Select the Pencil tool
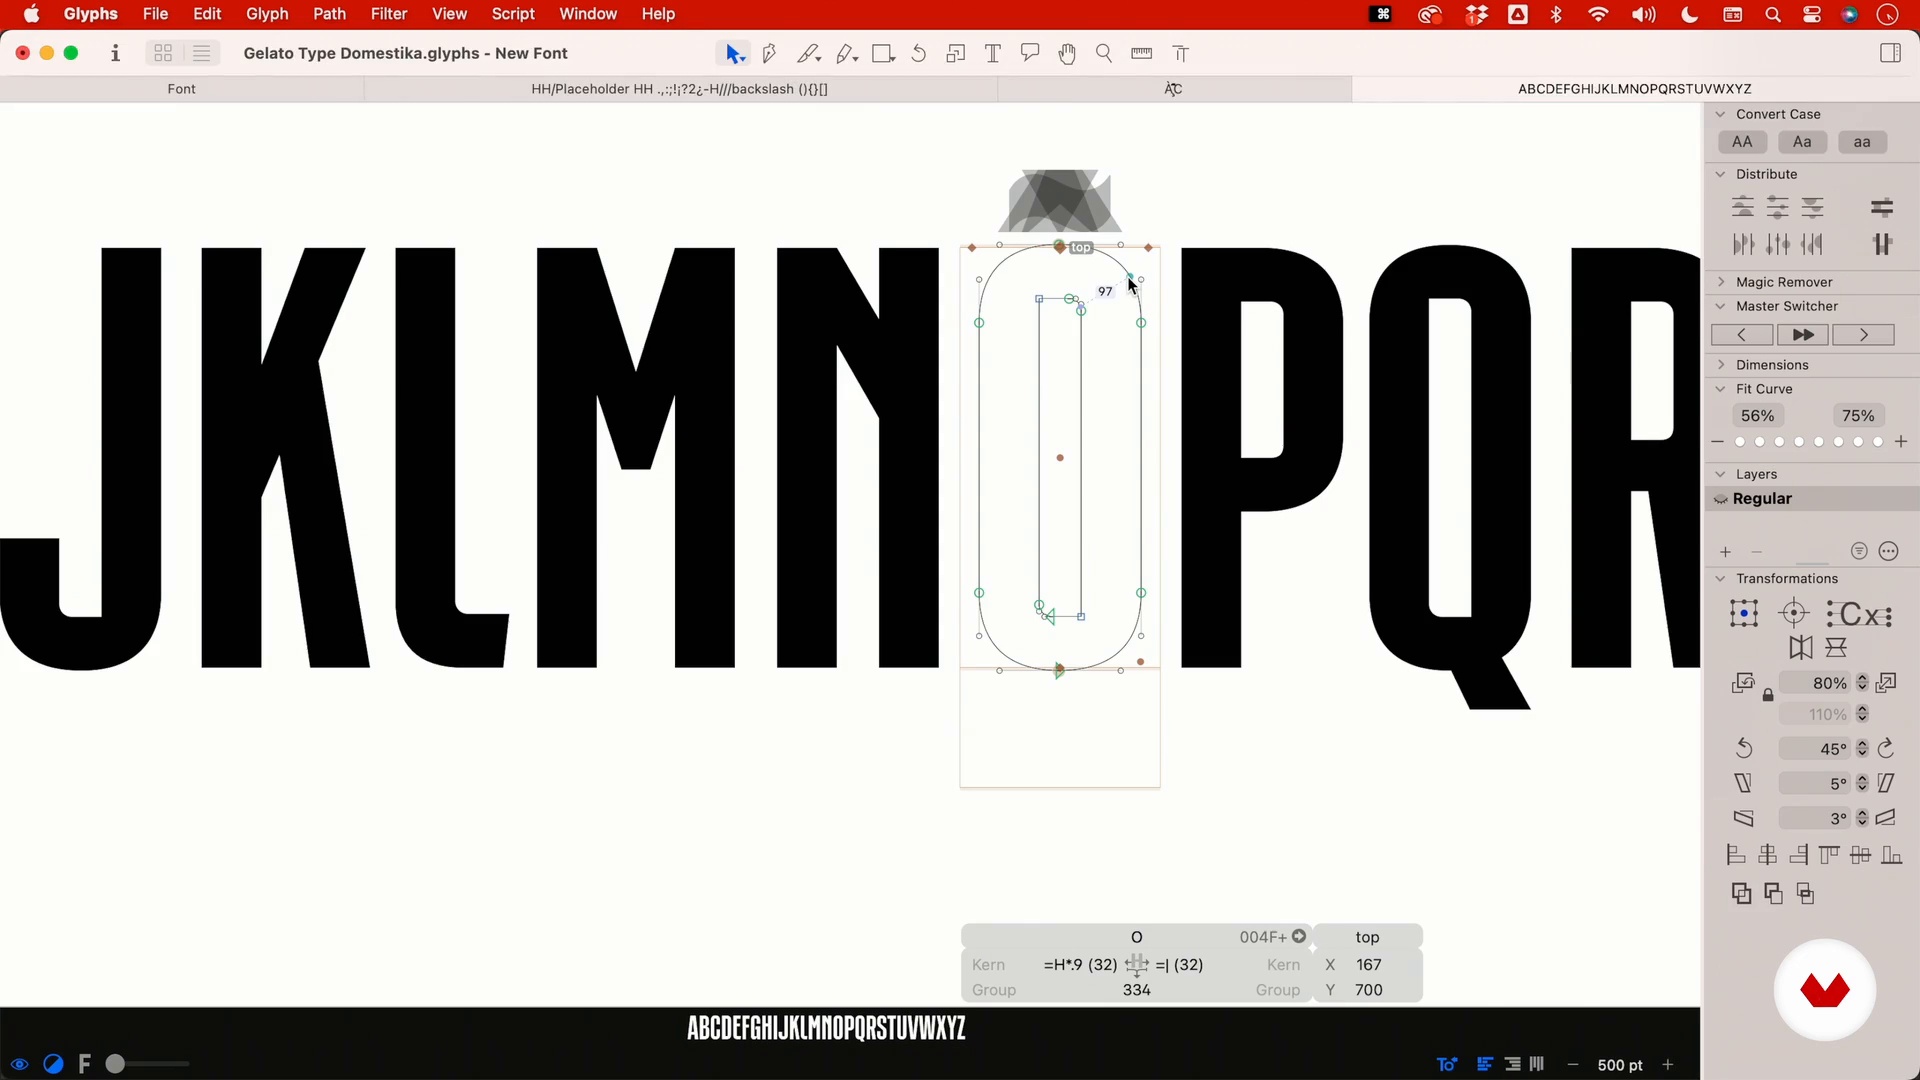1920x1080 pixels. 847,54
